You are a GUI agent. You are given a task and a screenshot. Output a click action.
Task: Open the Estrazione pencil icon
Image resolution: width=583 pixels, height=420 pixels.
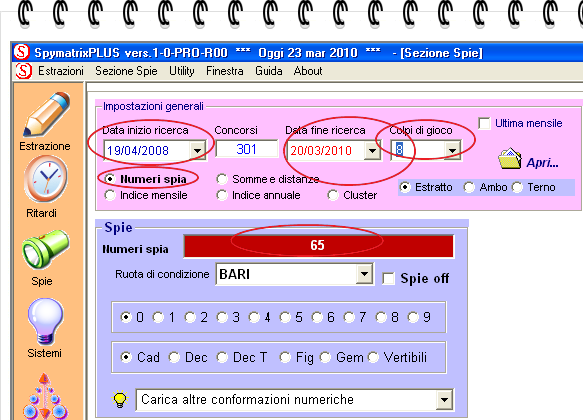[x=46, y=114]
